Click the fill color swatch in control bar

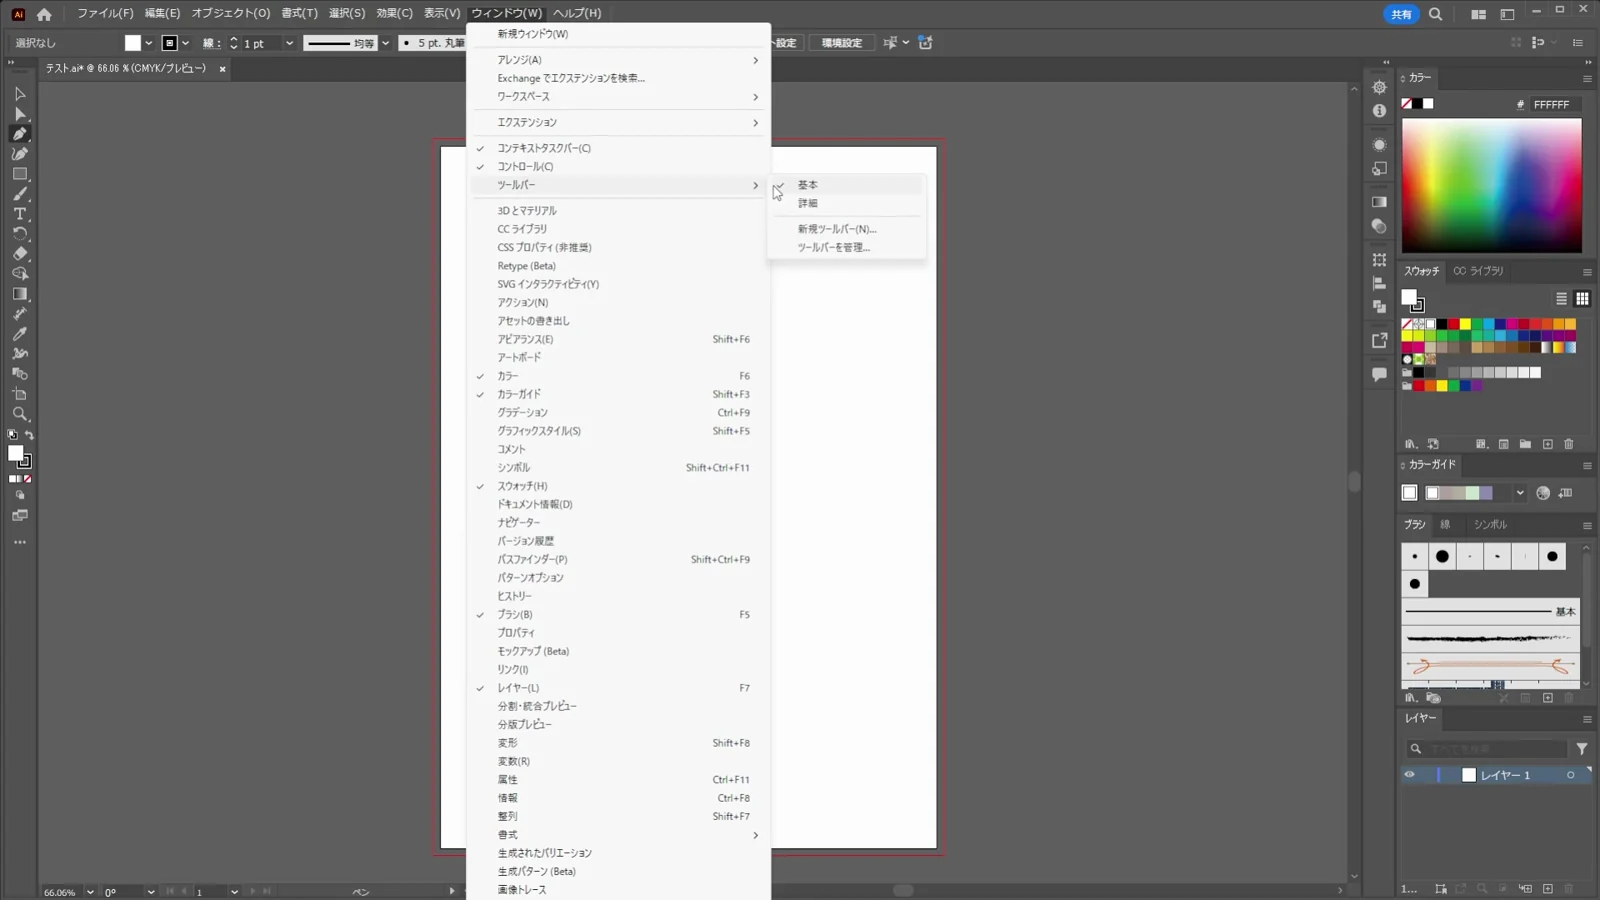(x=133, y=43)
